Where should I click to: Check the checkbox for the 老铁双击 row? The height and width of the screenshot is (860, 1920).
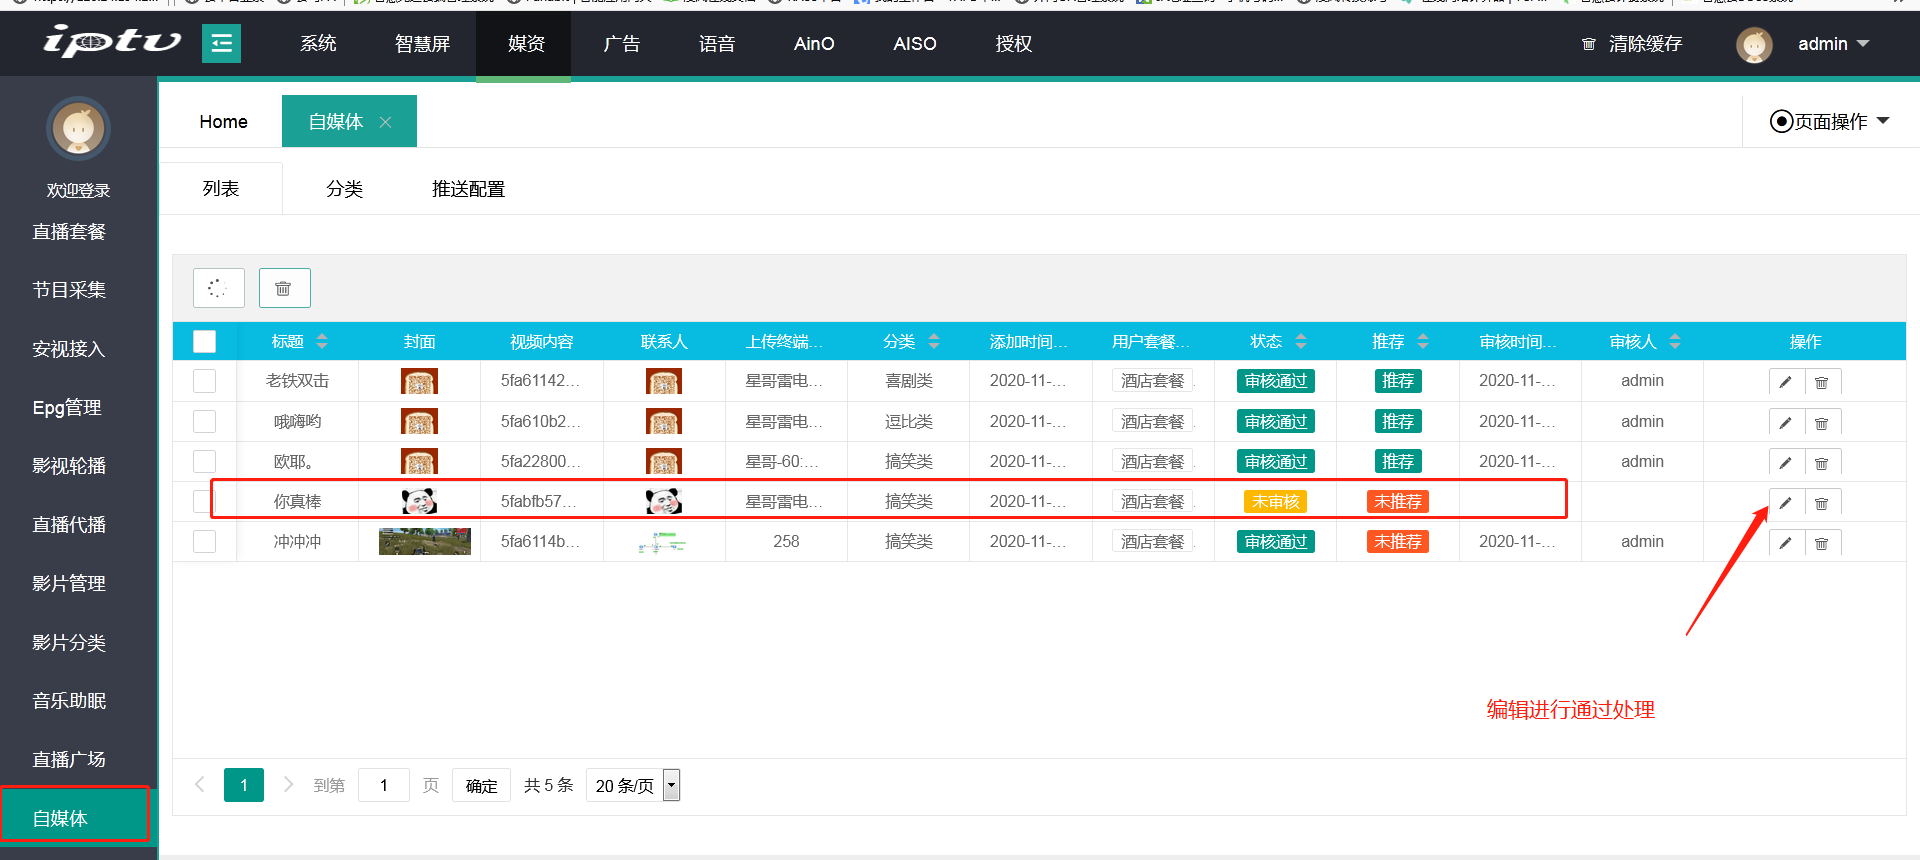click(x=205, y=381)
